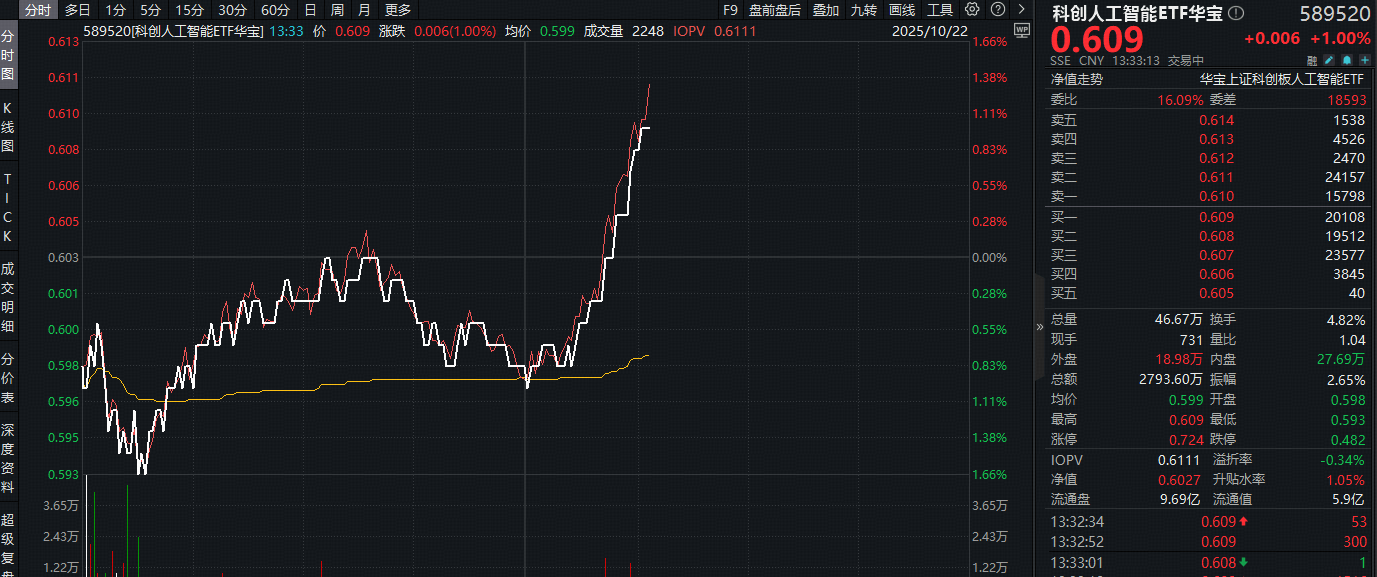Open the price alert bell icon
Viewport: 1377px width, 577px height.
[x=1347, y=60]
